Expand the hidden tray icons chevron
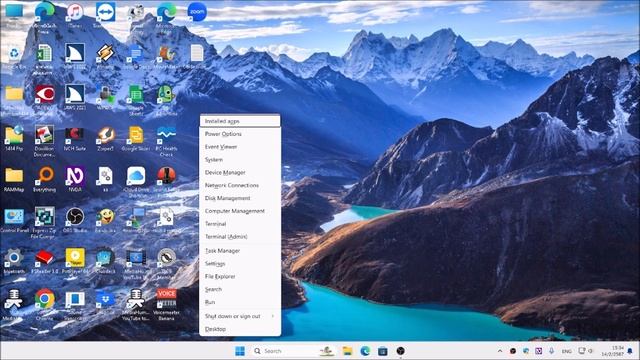This screenshot has width=640, height=360. [500, 351]
